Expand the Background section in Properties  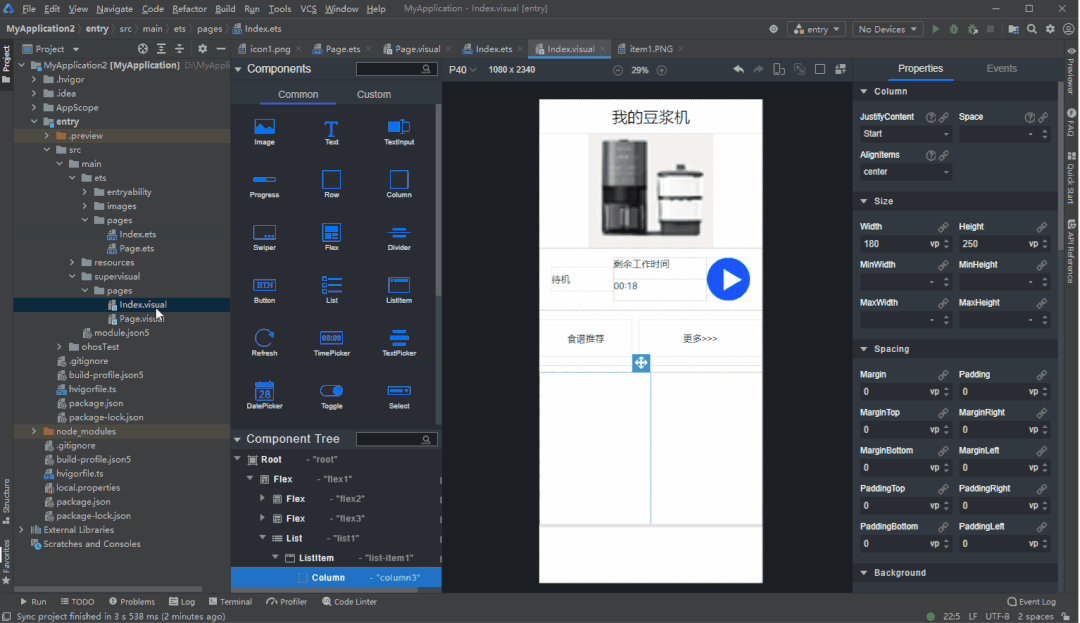click(x=864, y=573)
